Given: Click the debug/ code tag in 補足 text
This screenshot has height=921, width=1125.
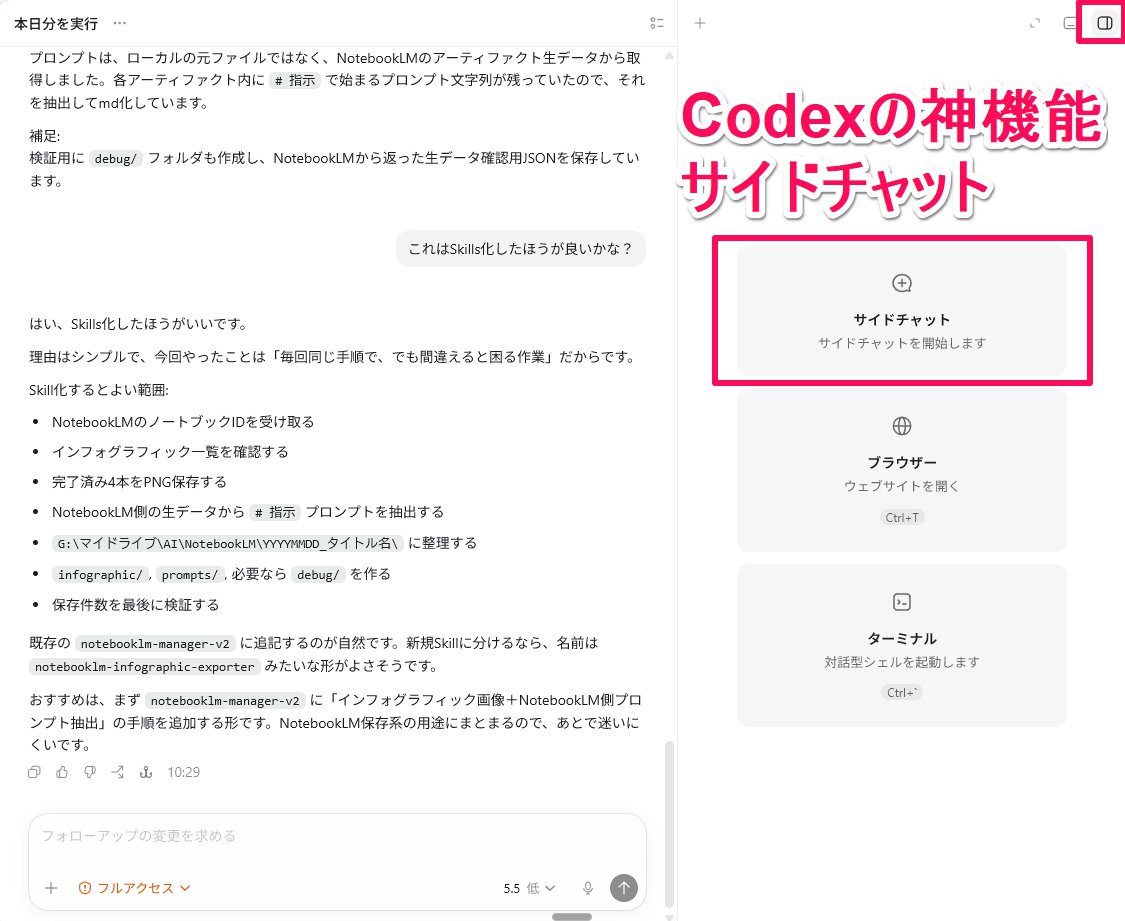Looking at the screenshot, I should [x=116, y=159].
